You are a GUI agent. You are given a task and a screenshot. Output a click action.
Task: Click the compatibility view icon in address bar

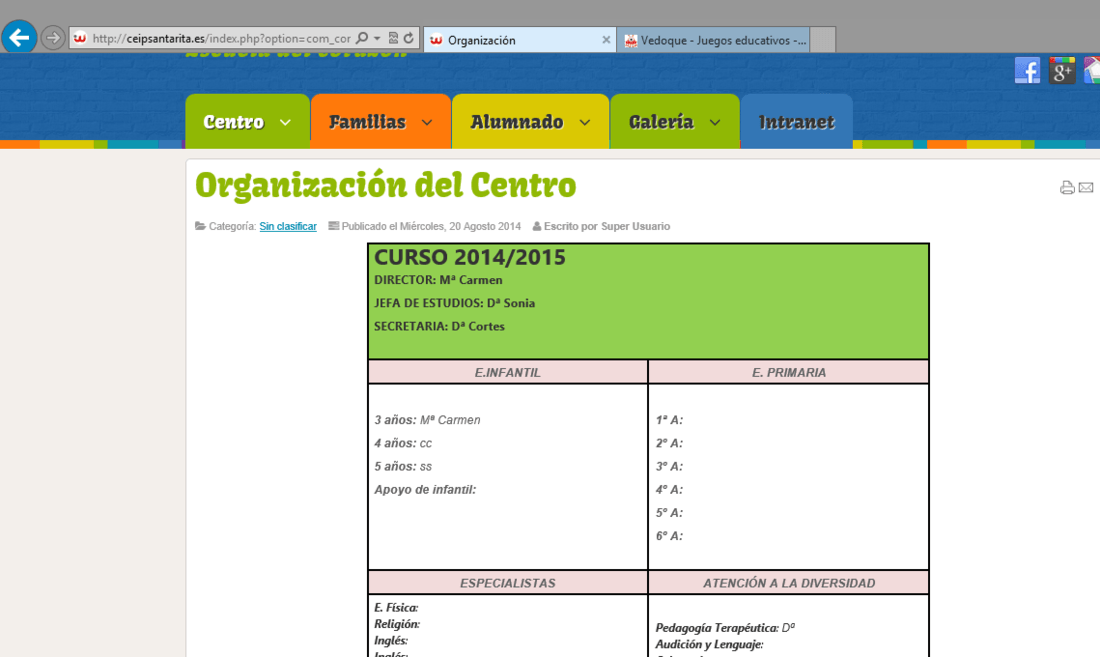tap(393, 38)
